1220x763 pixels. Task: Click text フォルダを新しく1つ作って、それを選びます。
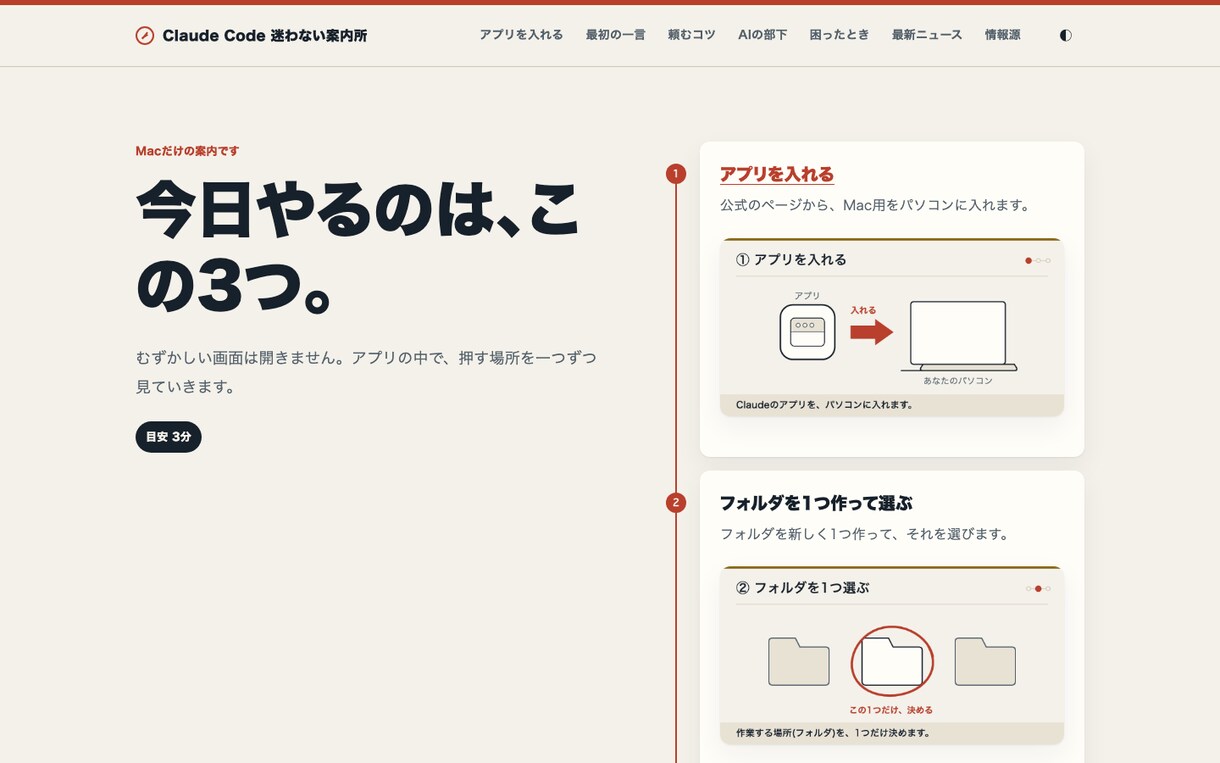click(865, 534)
